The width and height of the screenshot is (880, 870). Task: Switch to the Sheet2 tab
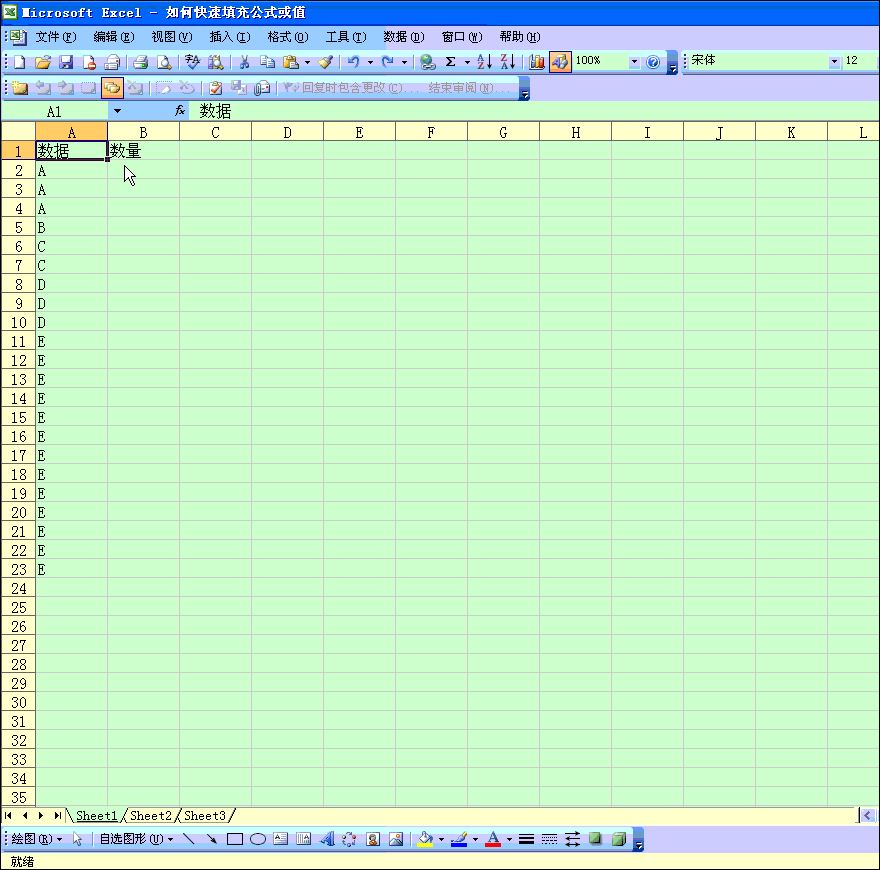[x=151, y=816]
